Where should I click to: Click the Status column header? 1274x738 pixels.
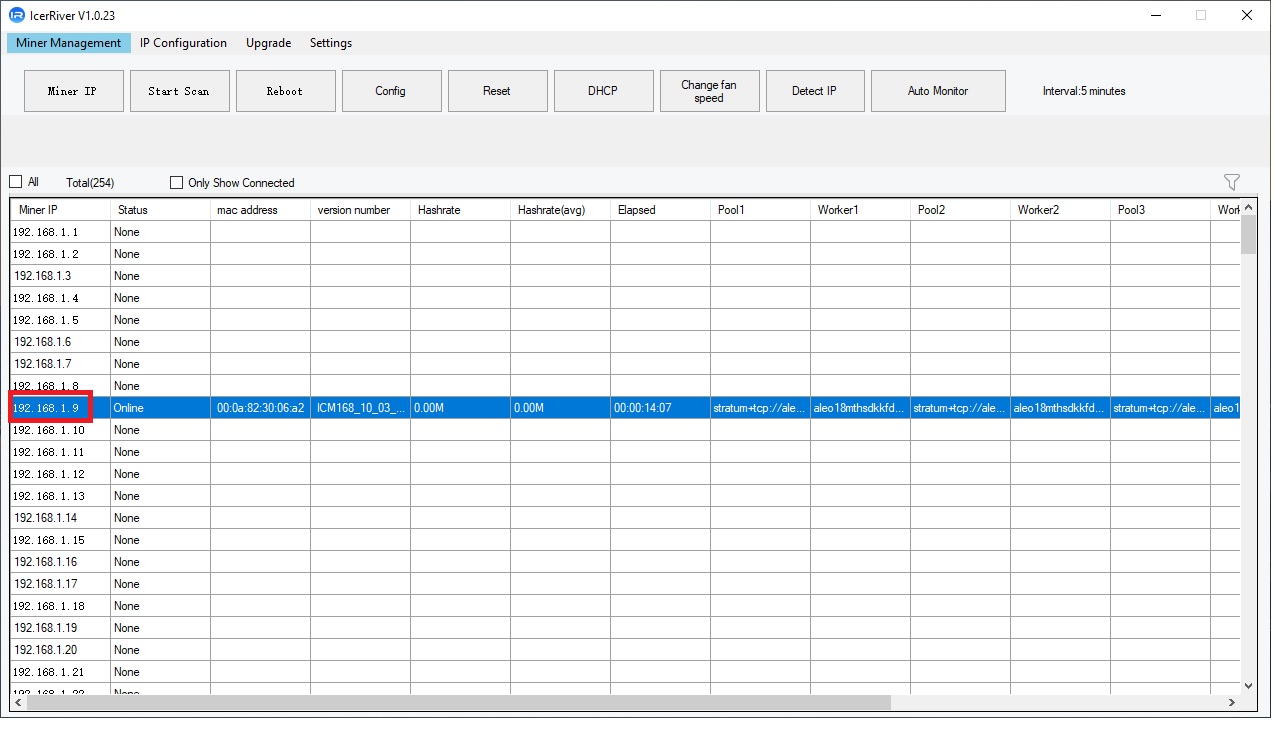point(161,210)
